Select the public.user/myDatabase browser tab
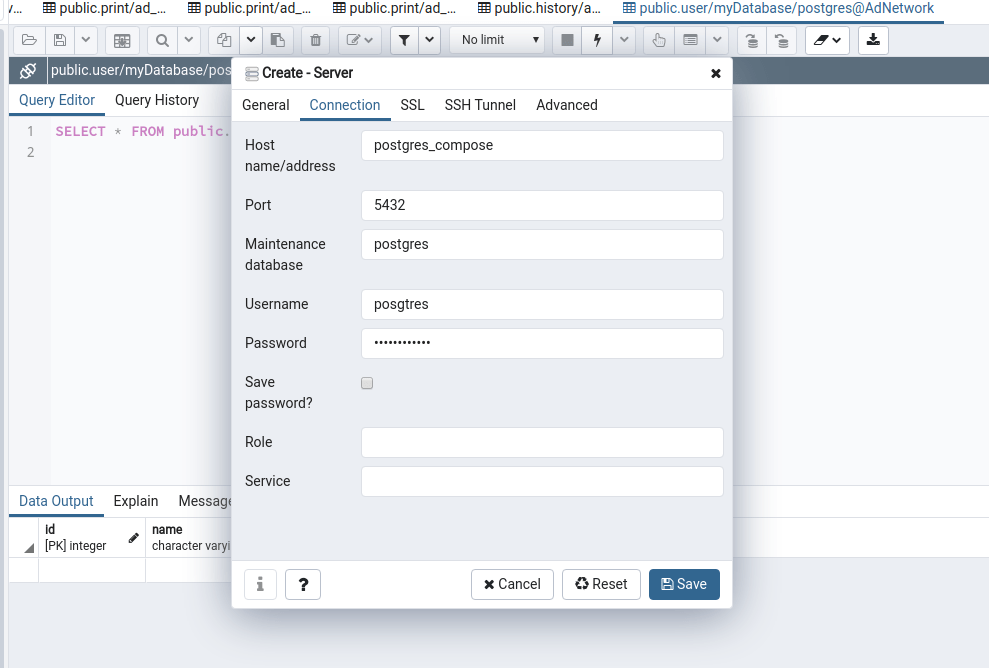Image resolution: width=989 pixels, height=668 pixels. pos(778,9)
